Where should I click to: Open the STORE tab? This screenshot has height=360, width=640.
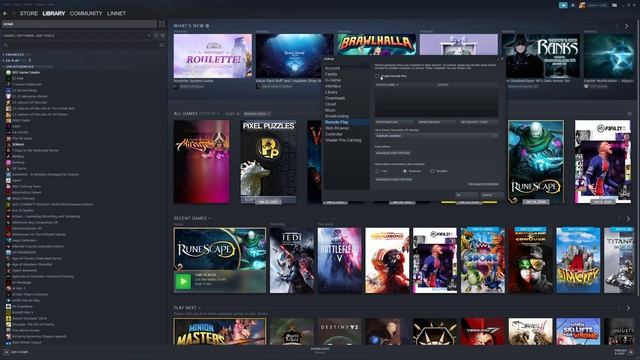pos(29,13)
